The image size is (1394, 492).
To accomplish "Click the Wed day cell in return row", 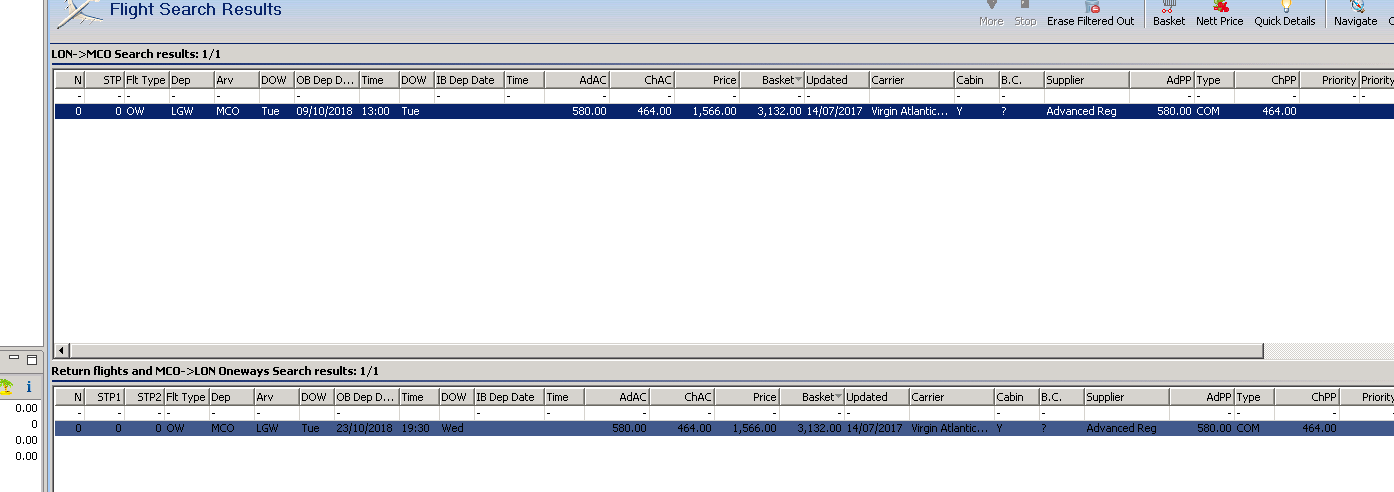I will [x=456, y=428].
